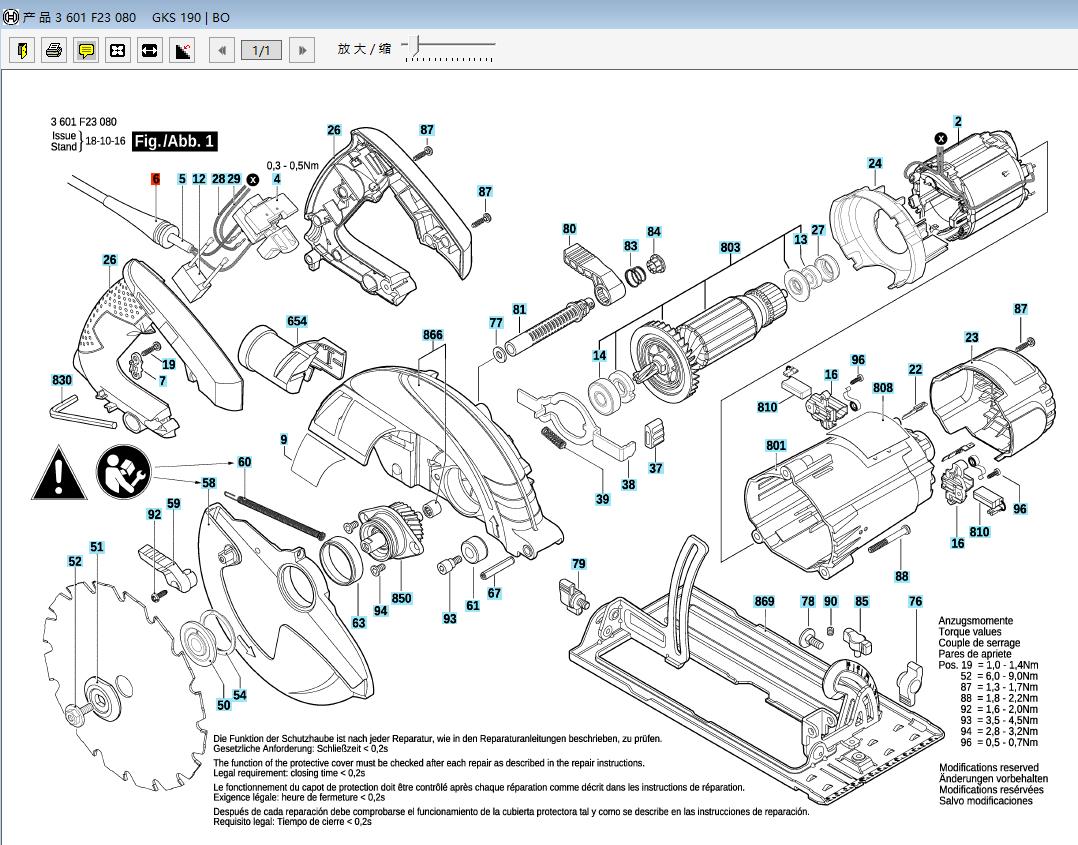Select part number 803 armature label
Screen dimensions: 1078x845
[x=730, y=248]
